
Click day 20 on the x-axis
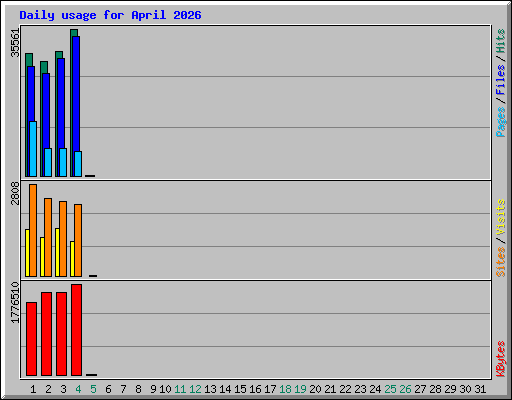[x=315, y=389]
